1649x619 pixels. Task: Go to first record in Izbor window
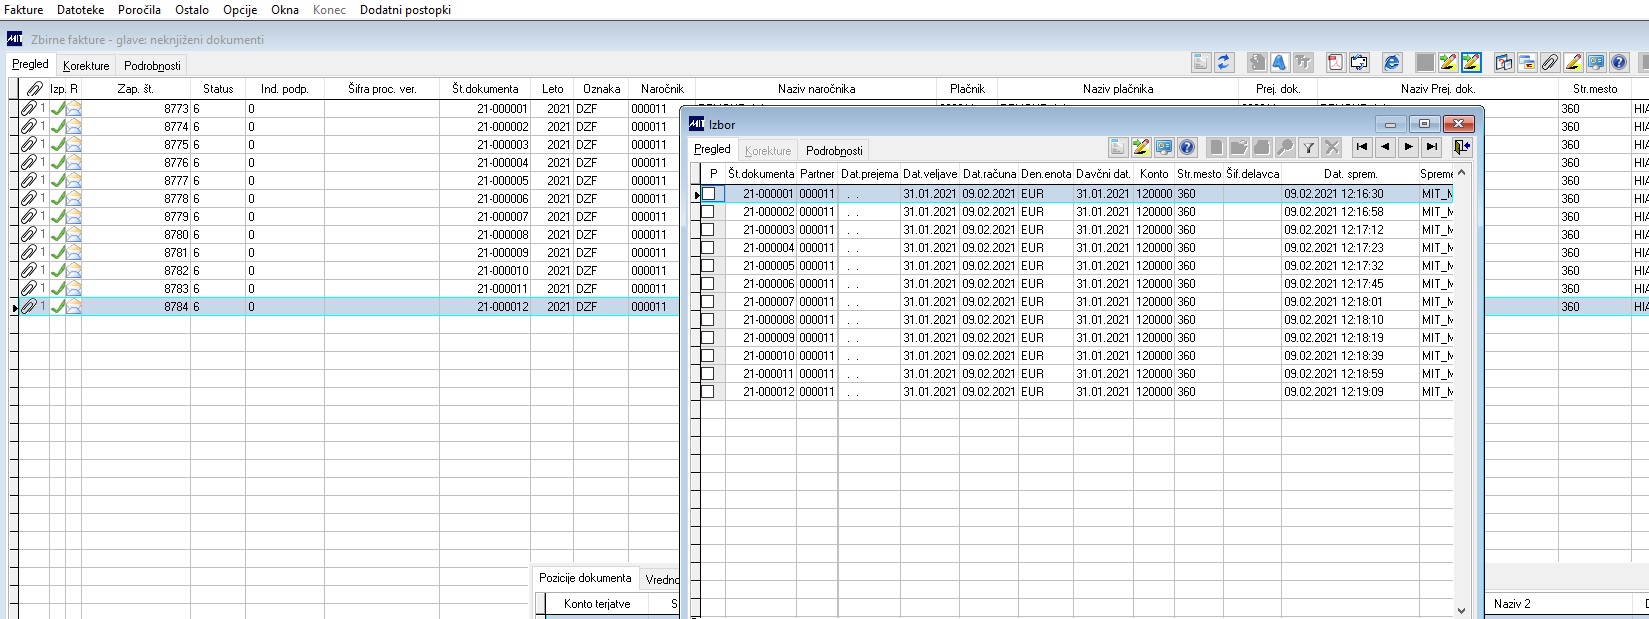click(1361, 147)
